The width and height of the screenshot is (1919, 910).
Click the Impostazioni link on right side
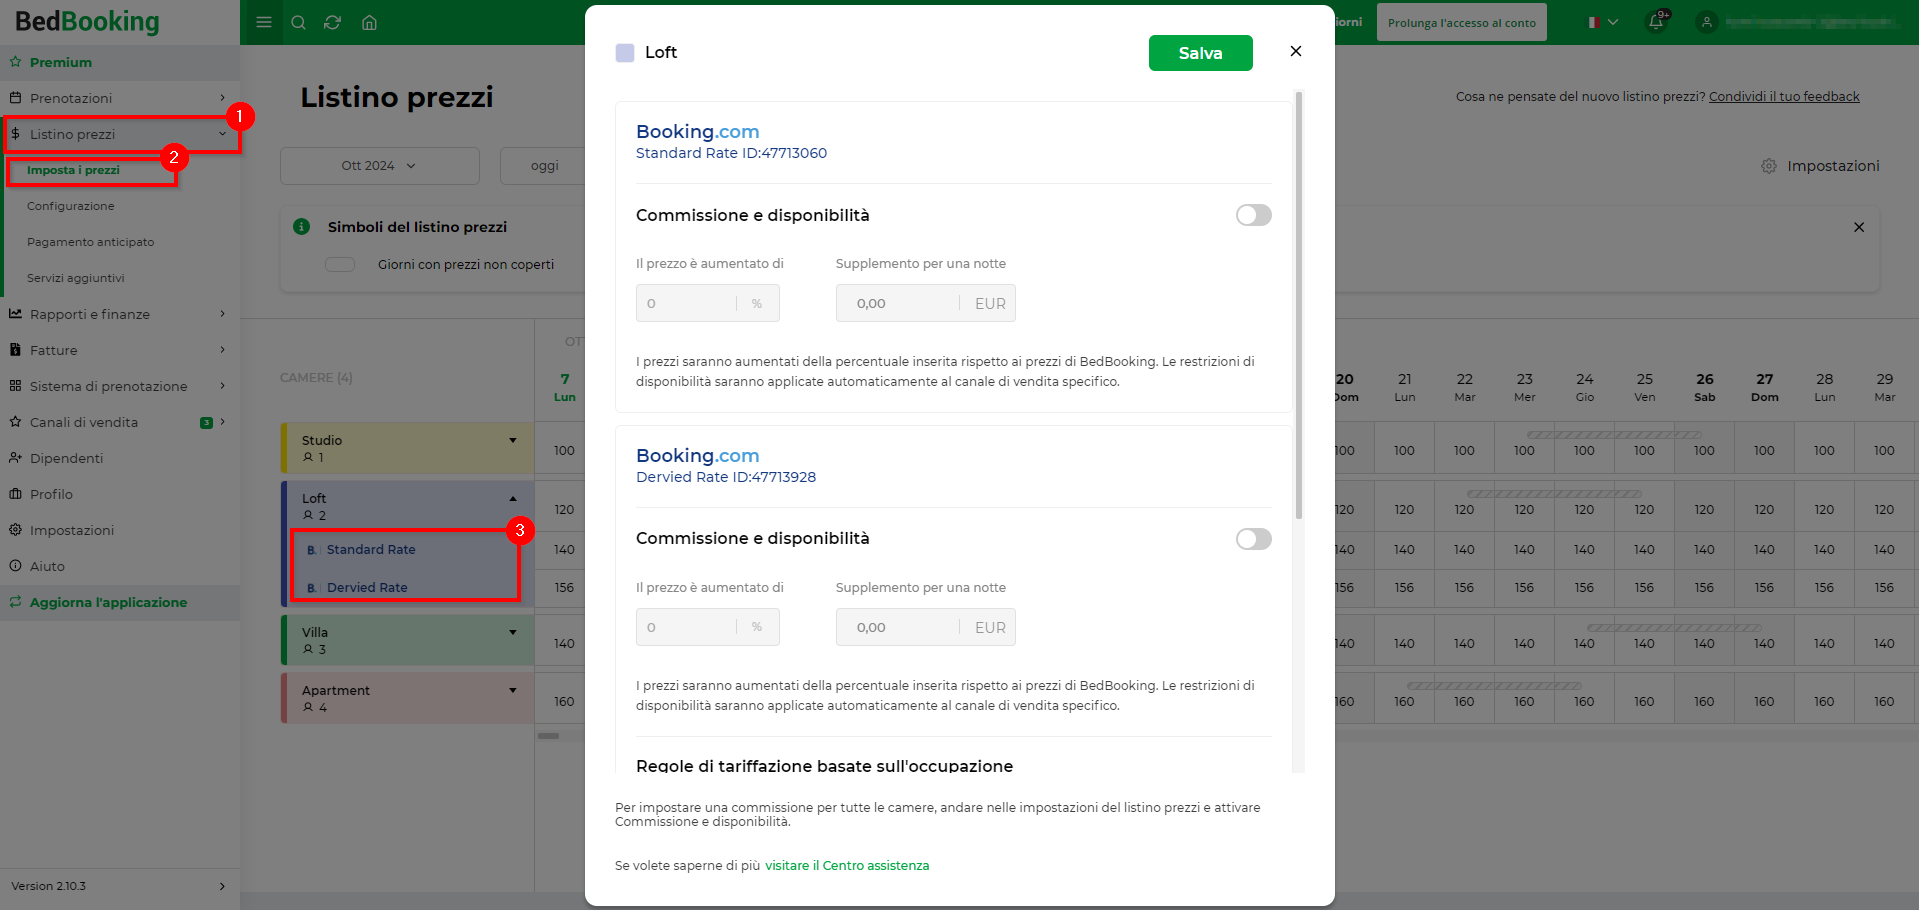tap(1833, 166)
